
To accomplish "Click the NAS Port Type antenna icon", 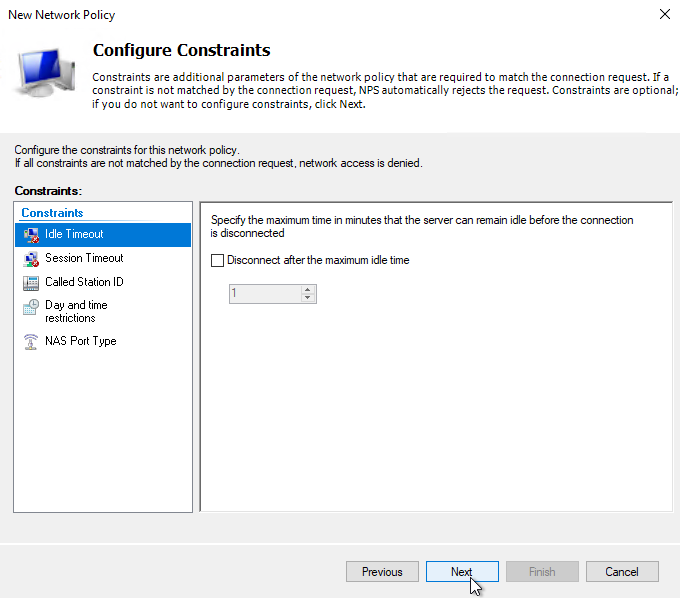I will (x=31, y=342).
